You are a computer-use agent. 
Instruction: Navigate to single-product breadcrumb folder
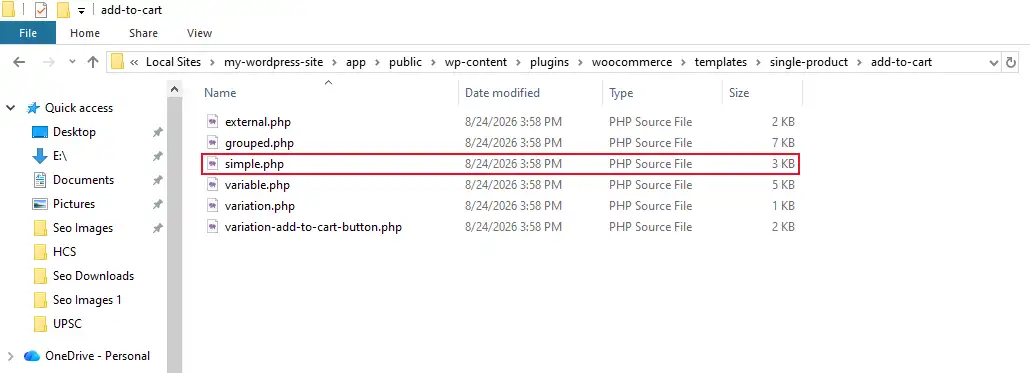click(809, 62)
